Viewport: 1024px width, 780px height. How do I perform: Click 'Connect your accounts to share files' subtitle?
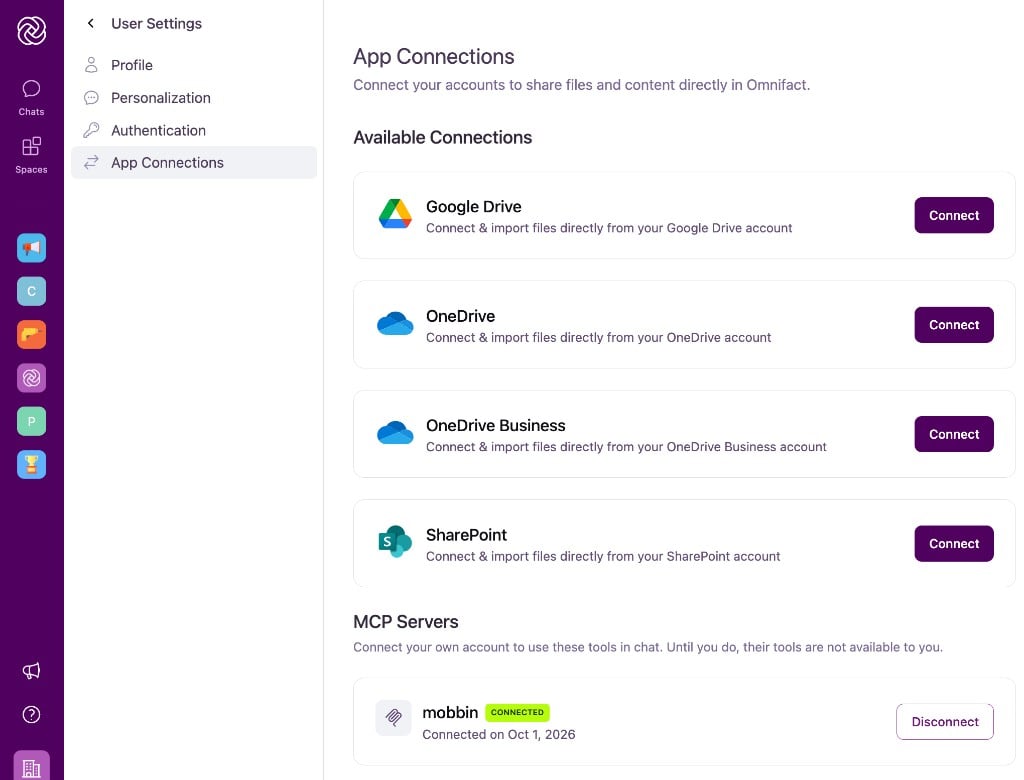click(x=581, y=85)
